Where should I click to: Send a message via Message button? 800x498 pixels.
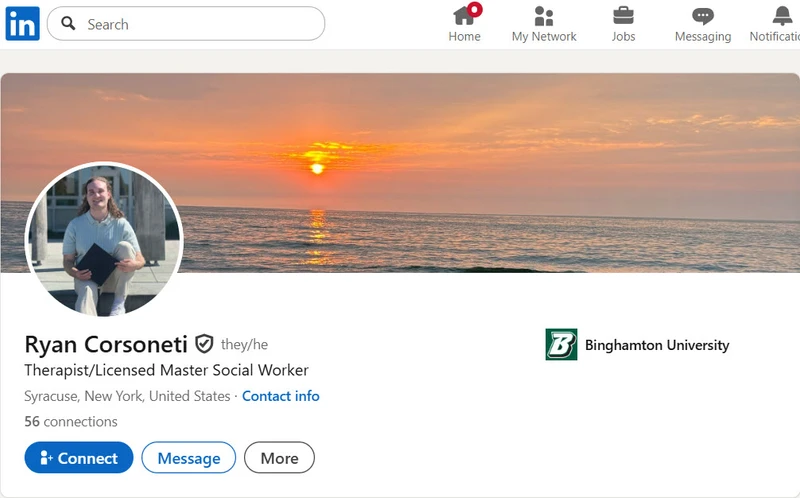point(189,458)
